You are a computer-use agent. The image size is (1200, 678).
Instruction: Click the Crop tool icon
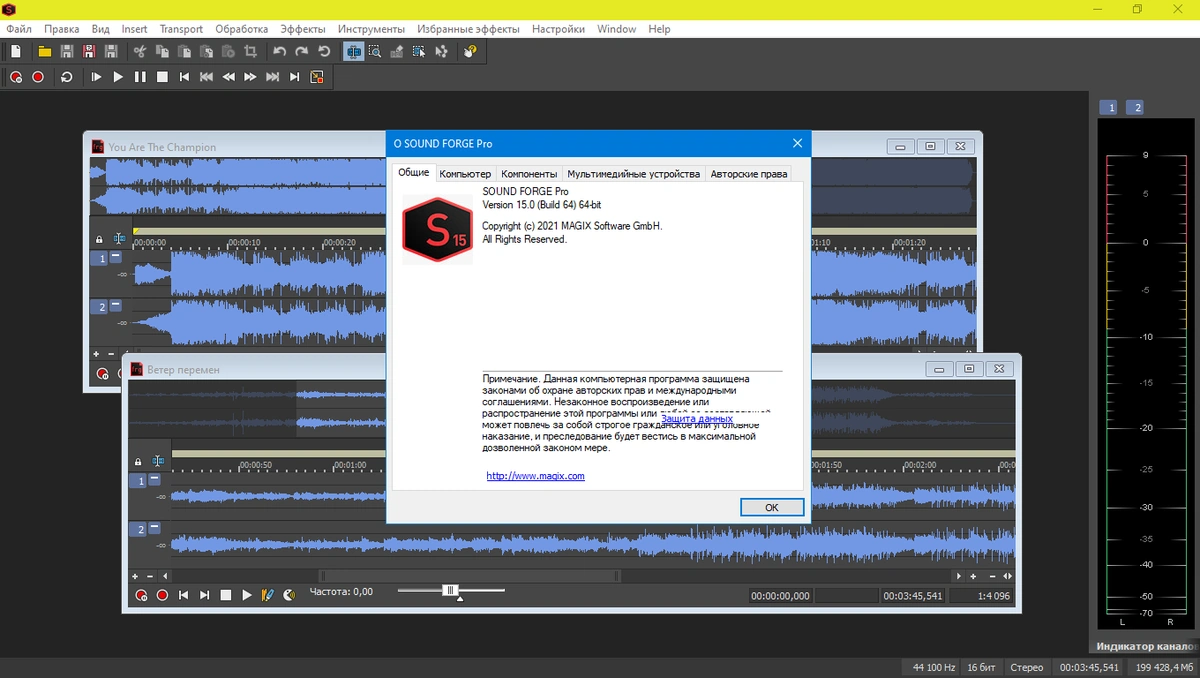coord(251,51)
